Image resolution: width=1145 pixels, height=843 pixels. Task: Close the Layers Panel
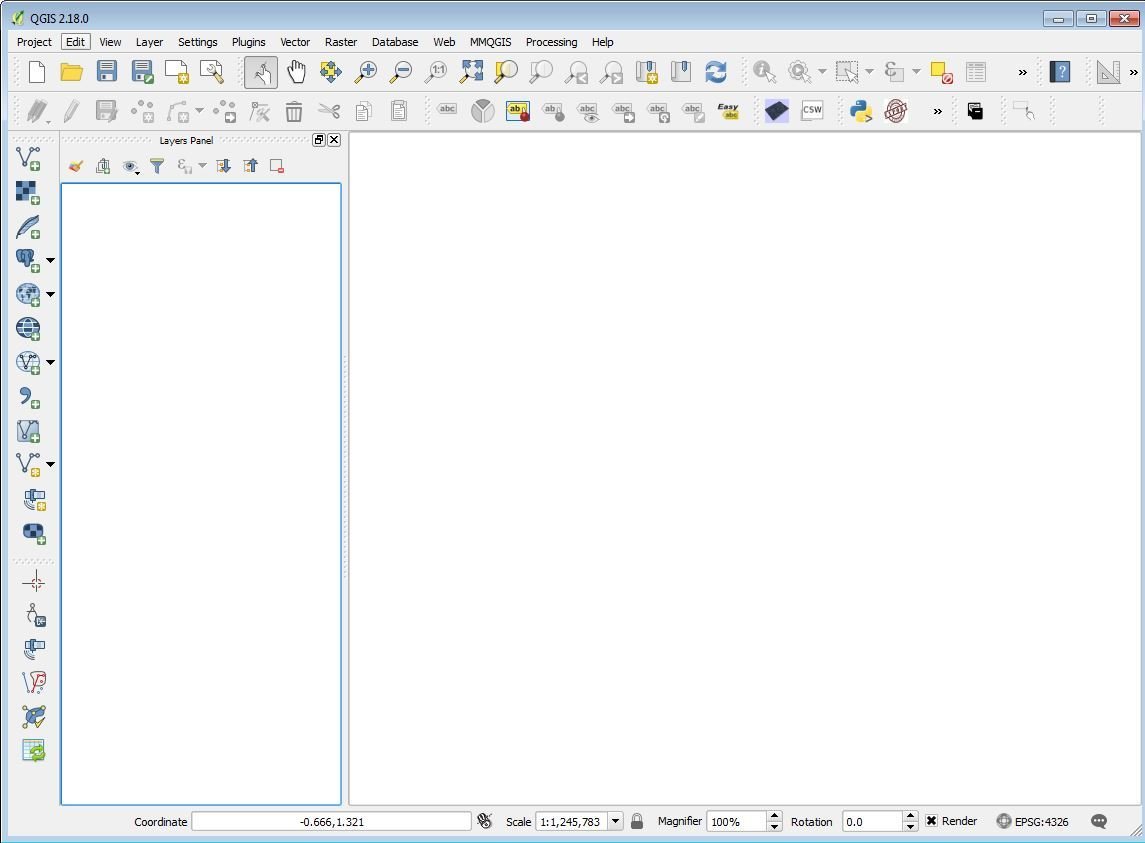tap(334, 140)
